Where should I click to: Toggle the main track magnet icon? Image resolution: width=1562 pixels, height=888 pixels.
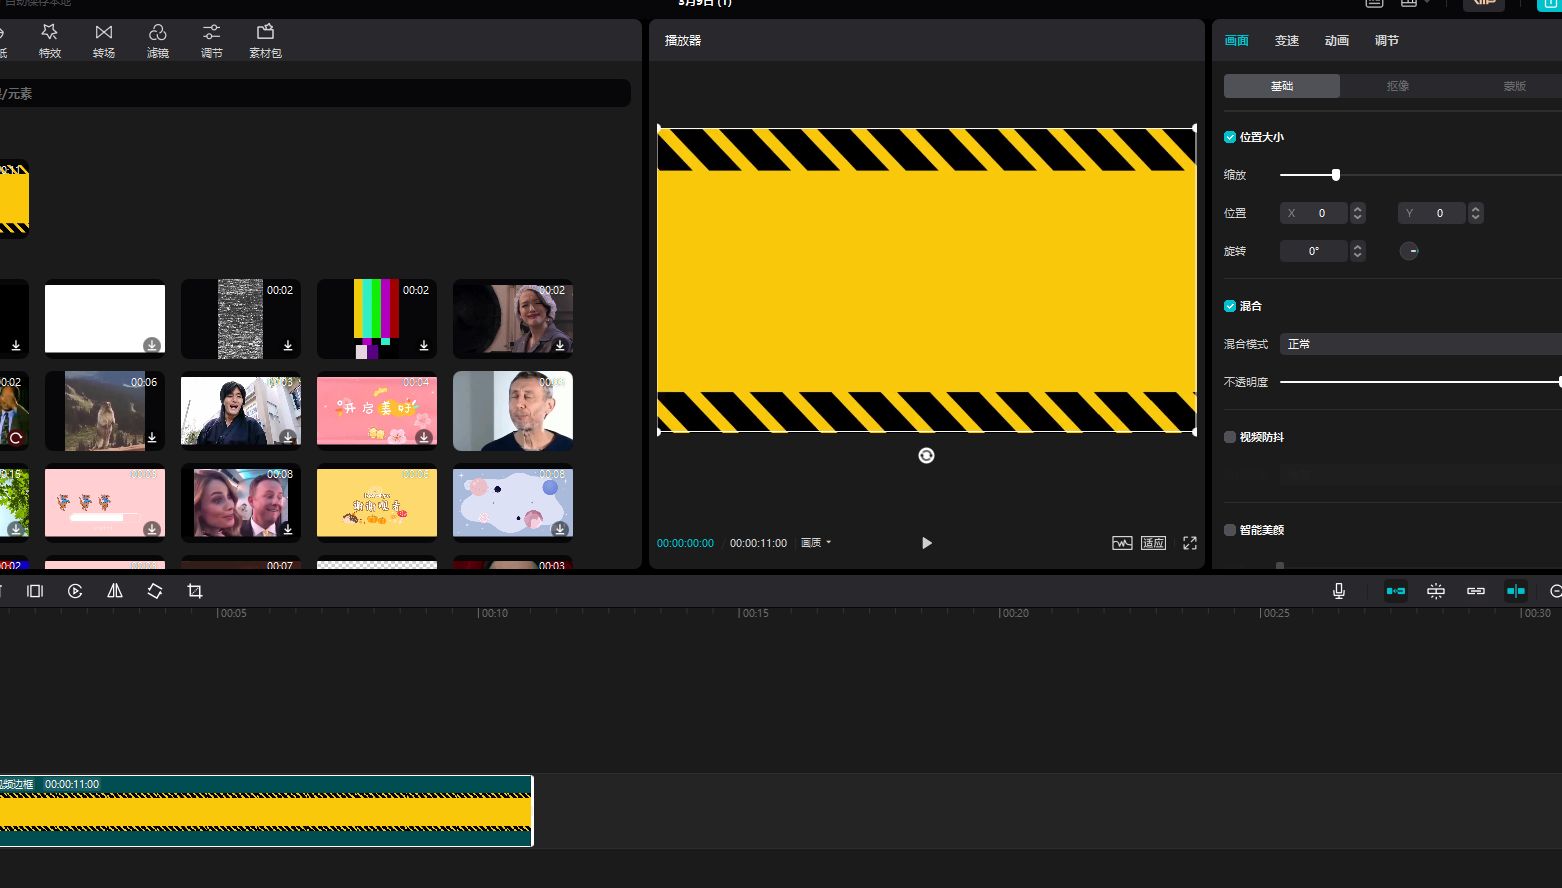pyautogui.click(x=1396, y=591)
